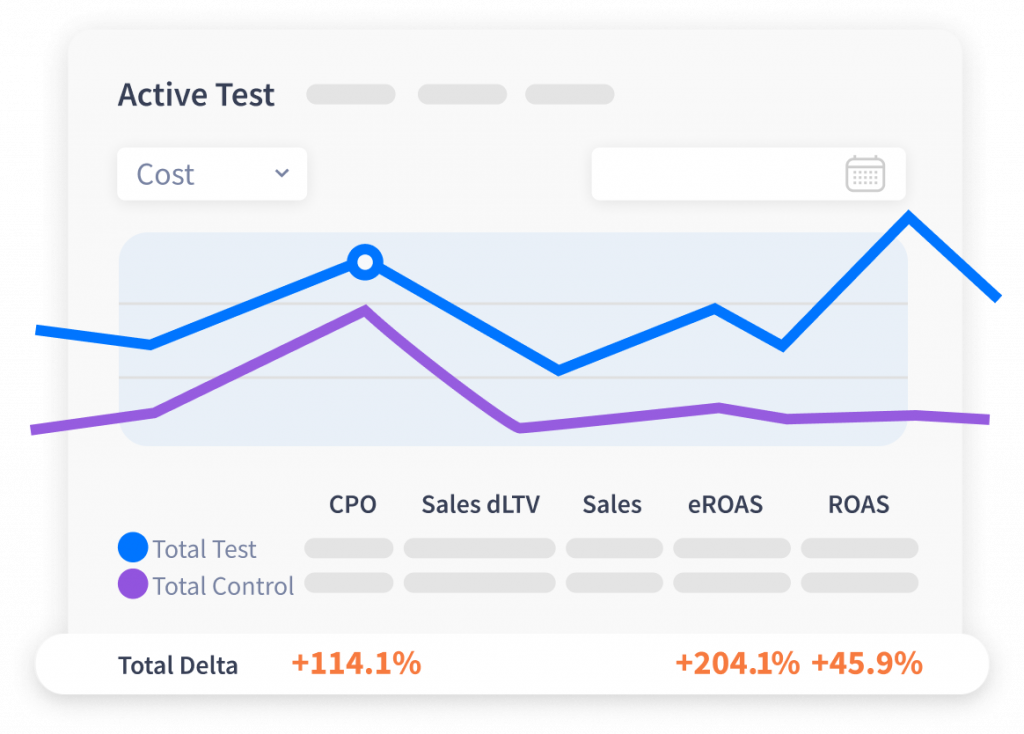Click the first placeholder tab beside Active Test
The image size is (1024, 734).
click(350, 95)
